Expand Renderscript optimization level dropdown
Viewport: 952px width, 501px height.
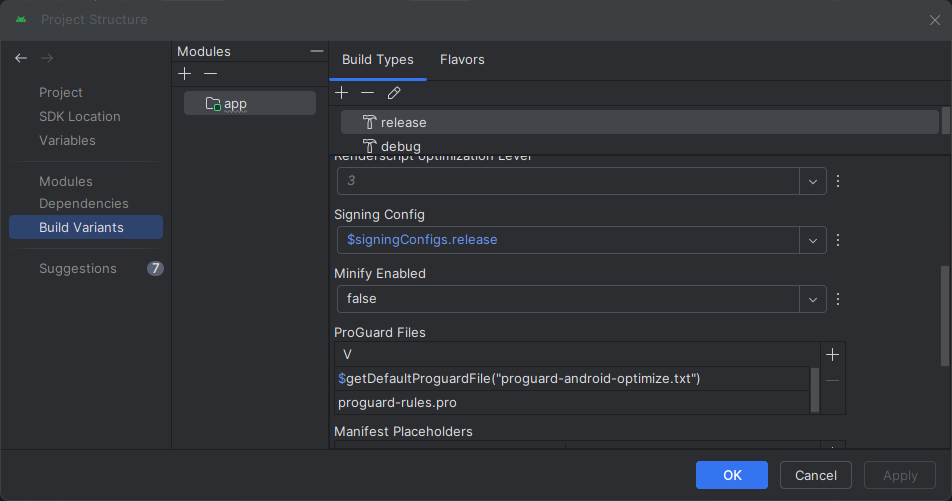point(812,181)
